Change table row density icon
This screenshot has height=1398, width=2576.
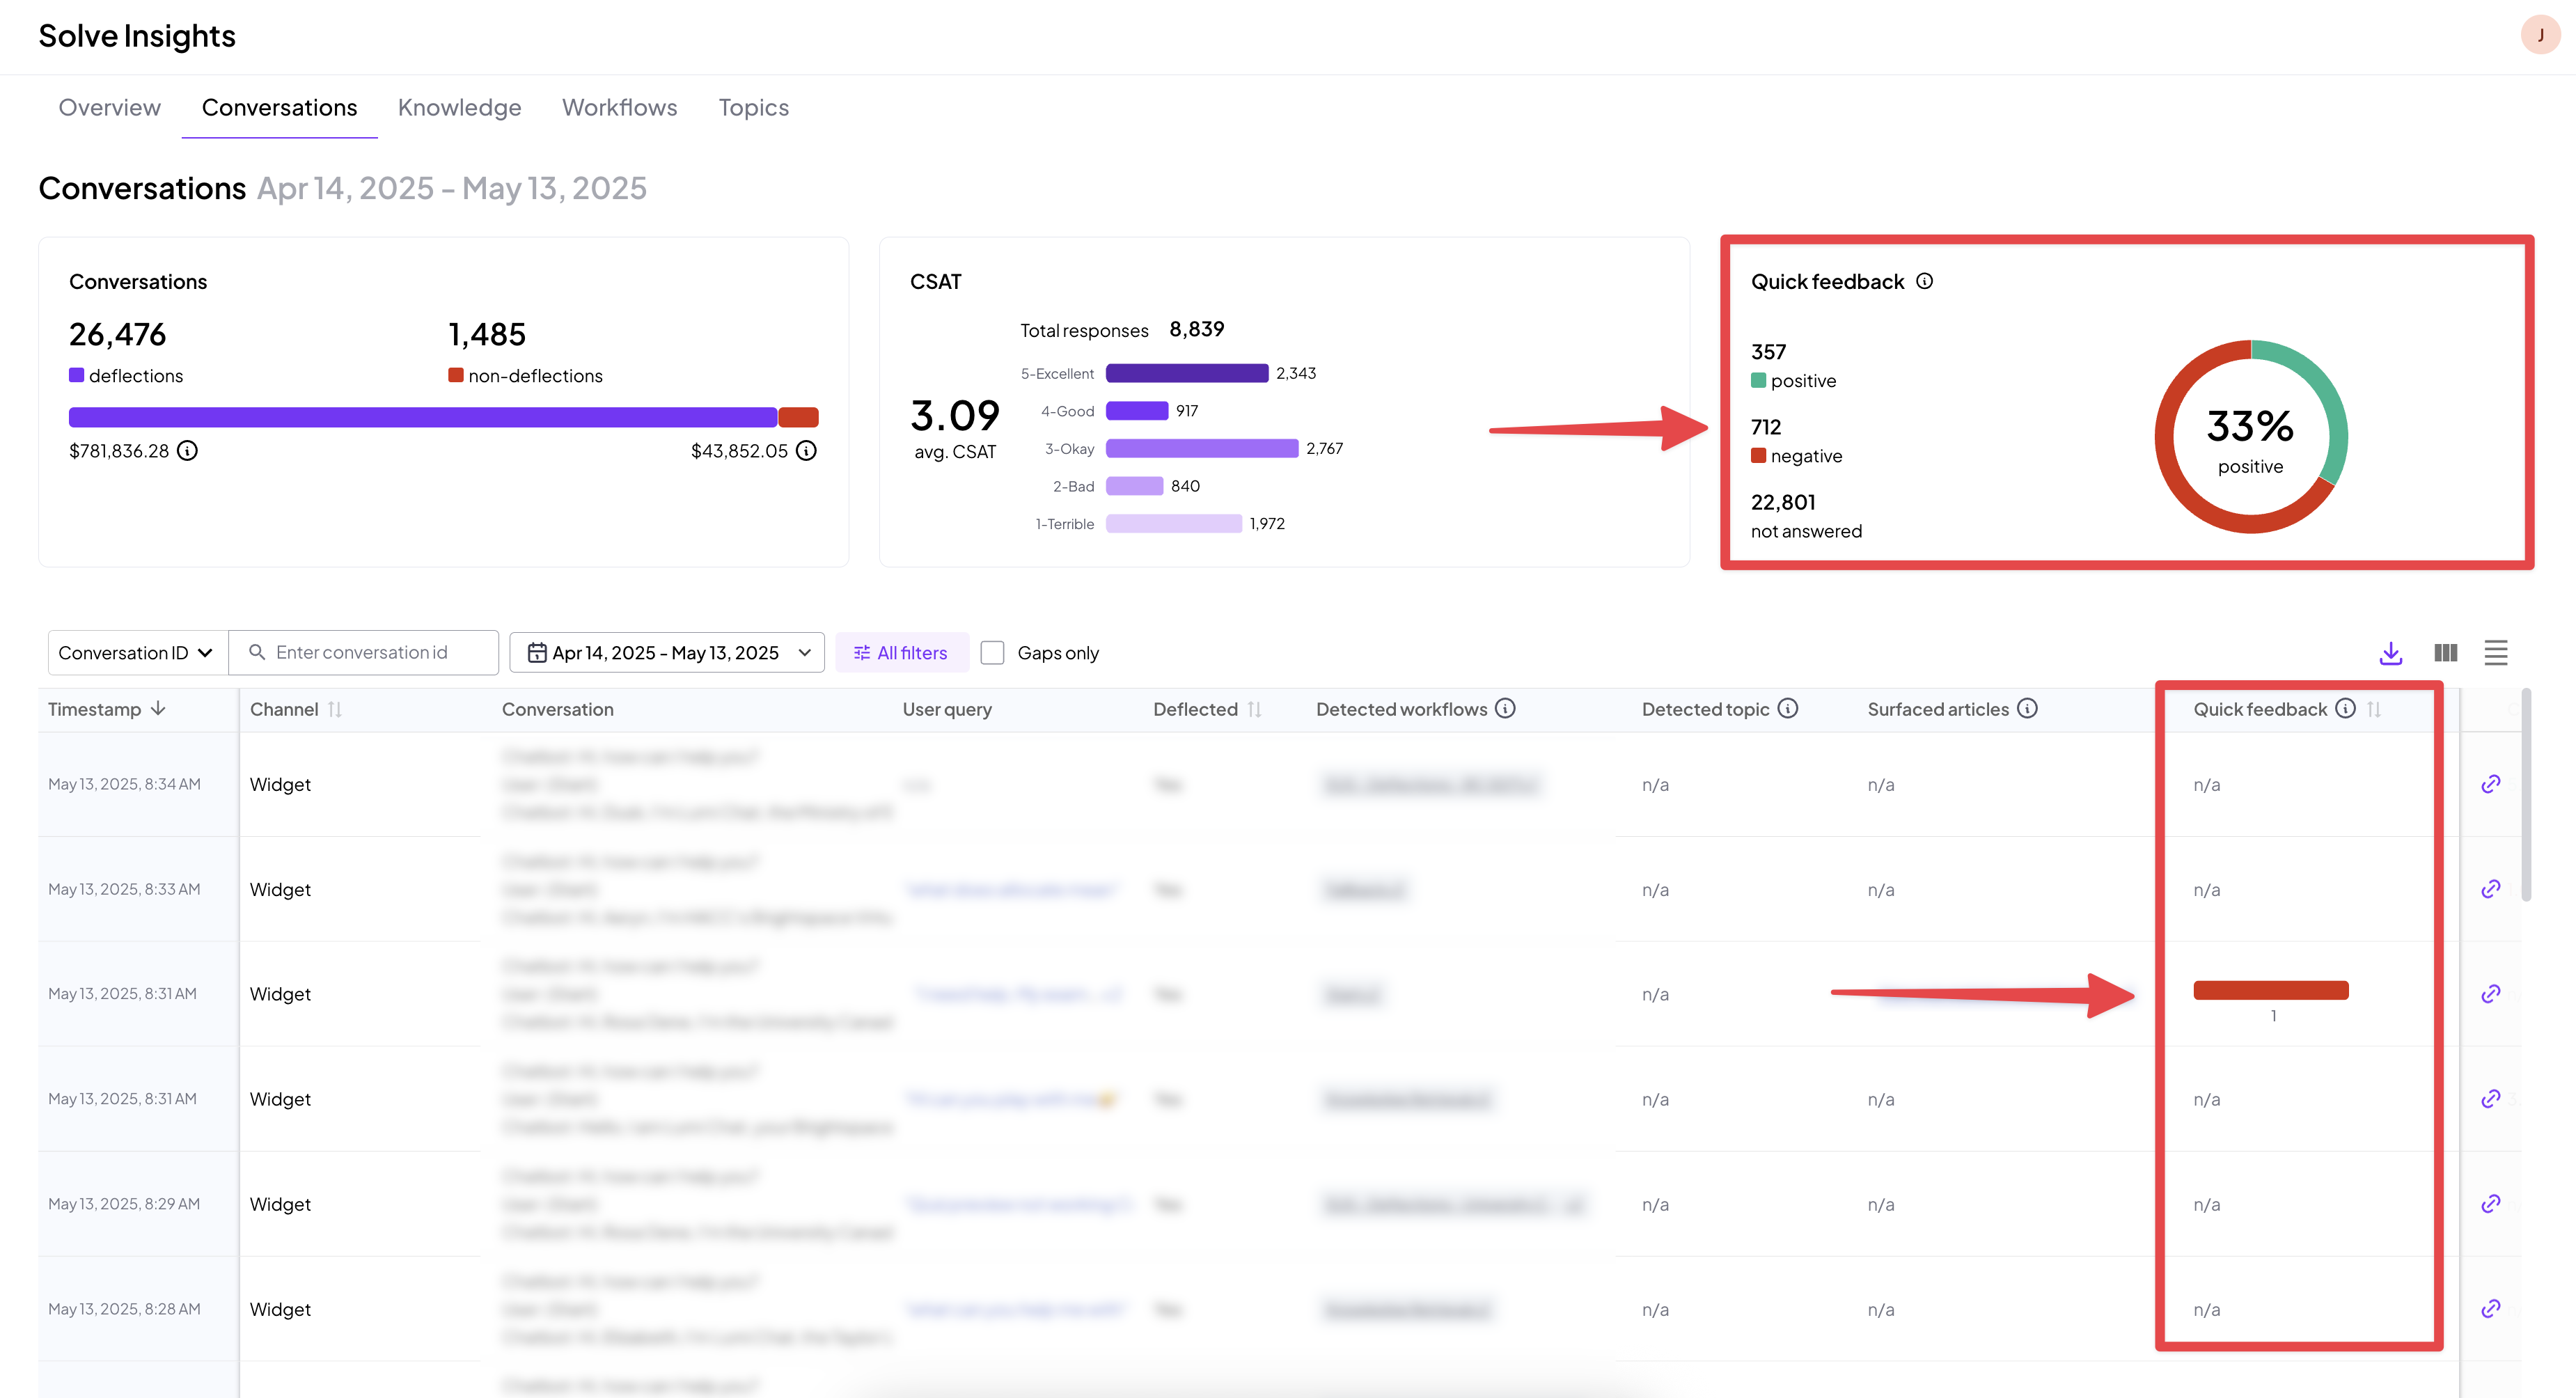click(x=2496, y=653)
